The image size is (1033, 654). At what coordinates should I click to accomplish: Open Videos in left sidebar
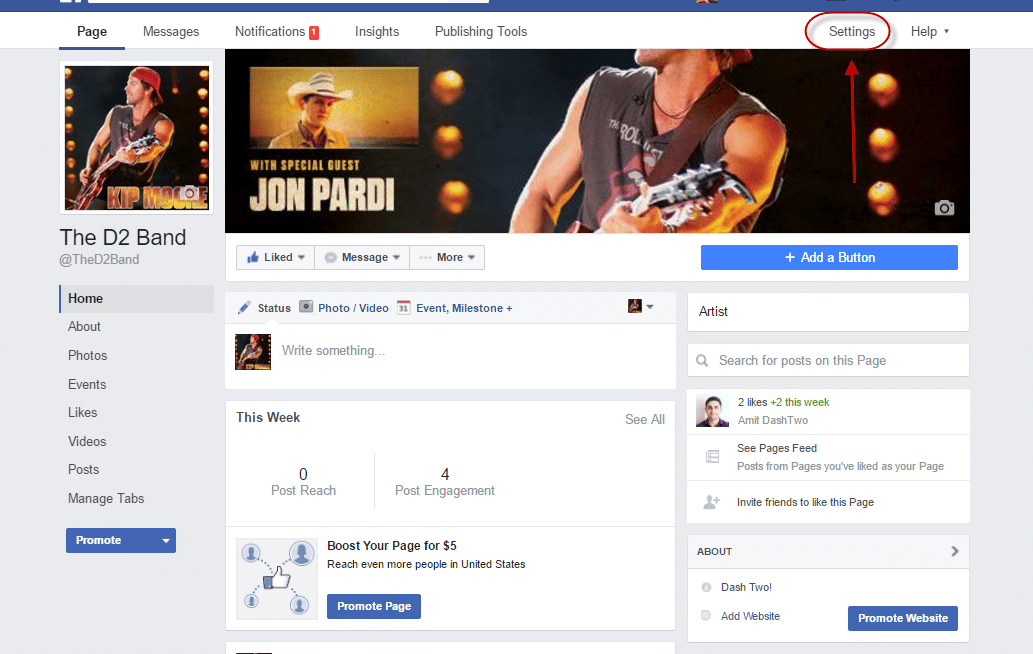click(x=87, y=441)
